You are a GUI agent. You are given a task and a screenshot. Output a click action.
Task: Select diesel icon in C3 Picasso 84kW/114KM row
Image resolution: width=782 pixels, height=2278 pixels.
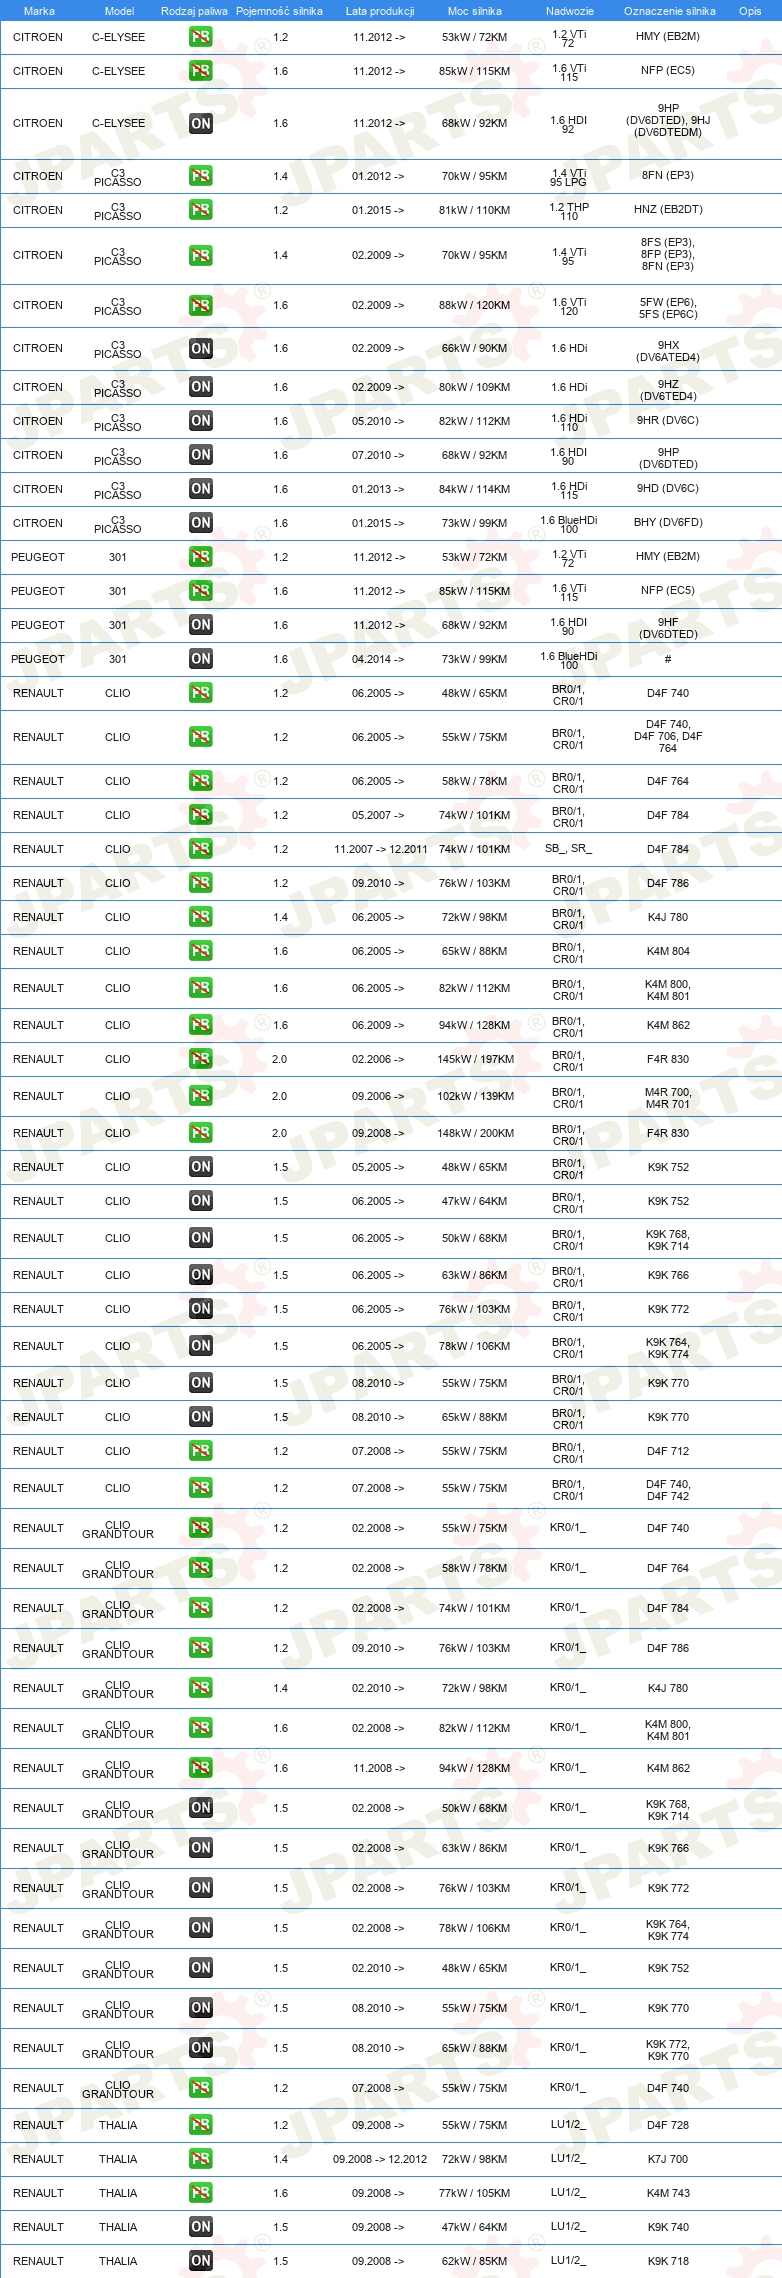pyautogui.click(x=201, y=489)
